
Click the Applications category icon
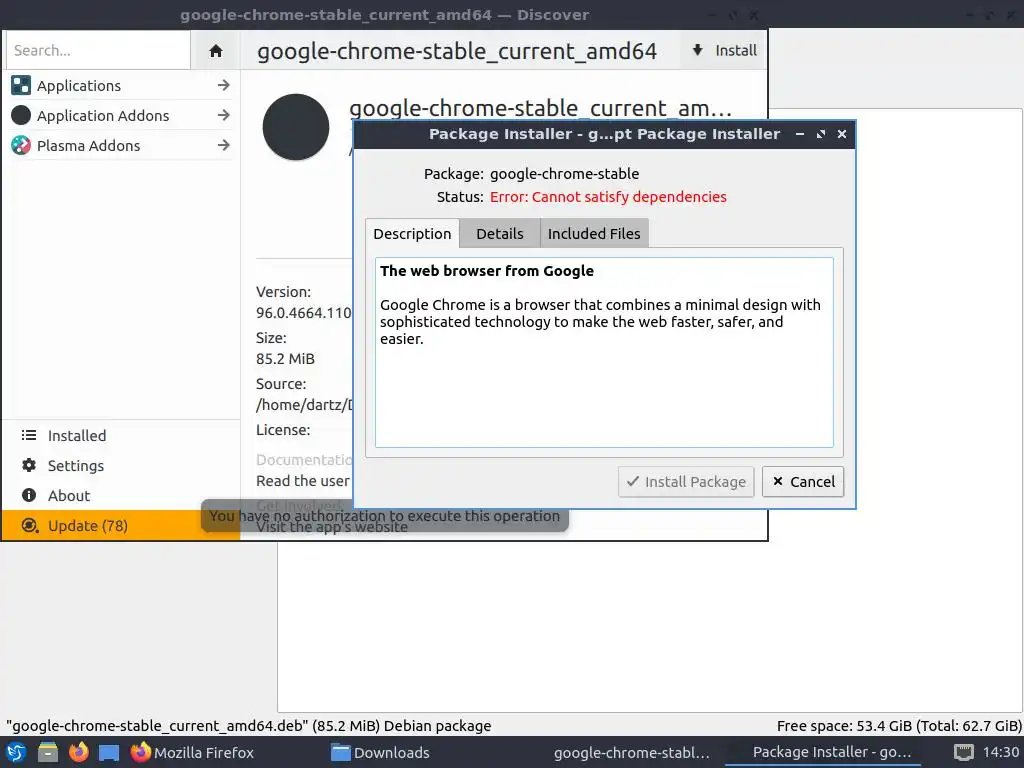(21, 85)
